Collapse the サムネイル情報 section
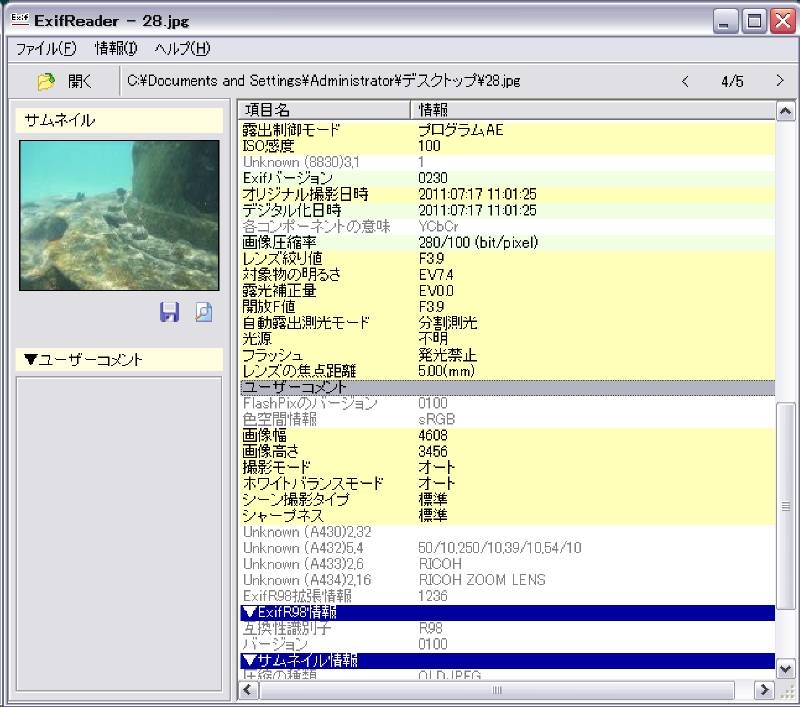Viewport: 800px width, 707px height. (250, 660)
